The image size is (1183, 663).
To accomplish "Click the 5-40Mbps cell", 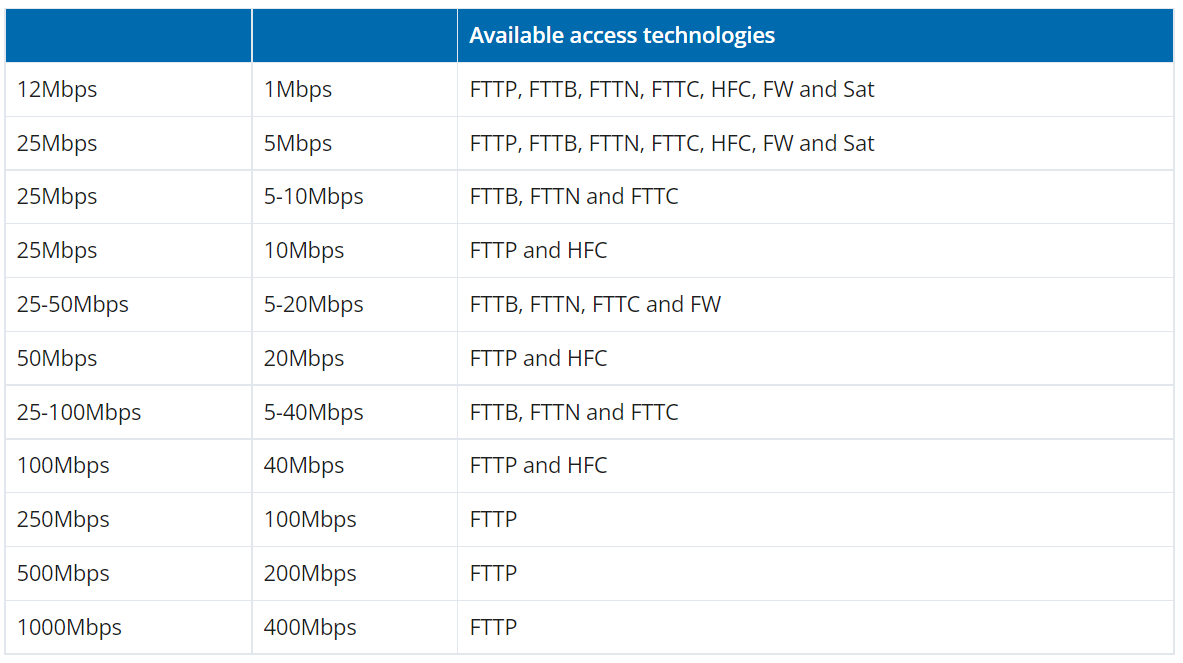I will (x=314, y=412).
